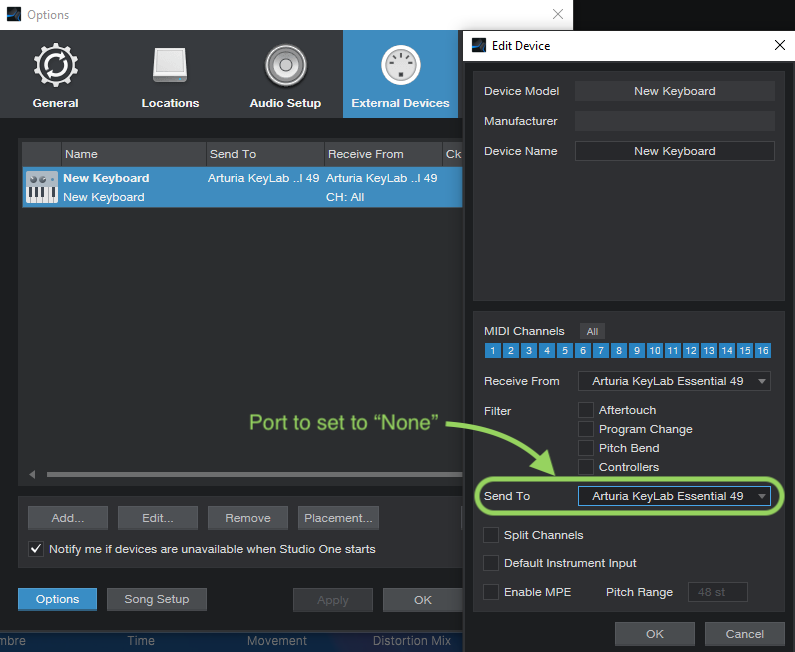Image resolution: width=795 pixels, height=652 pixels.
Task: Toggle MIDI channel 16
Action: [x=763, y=351]
